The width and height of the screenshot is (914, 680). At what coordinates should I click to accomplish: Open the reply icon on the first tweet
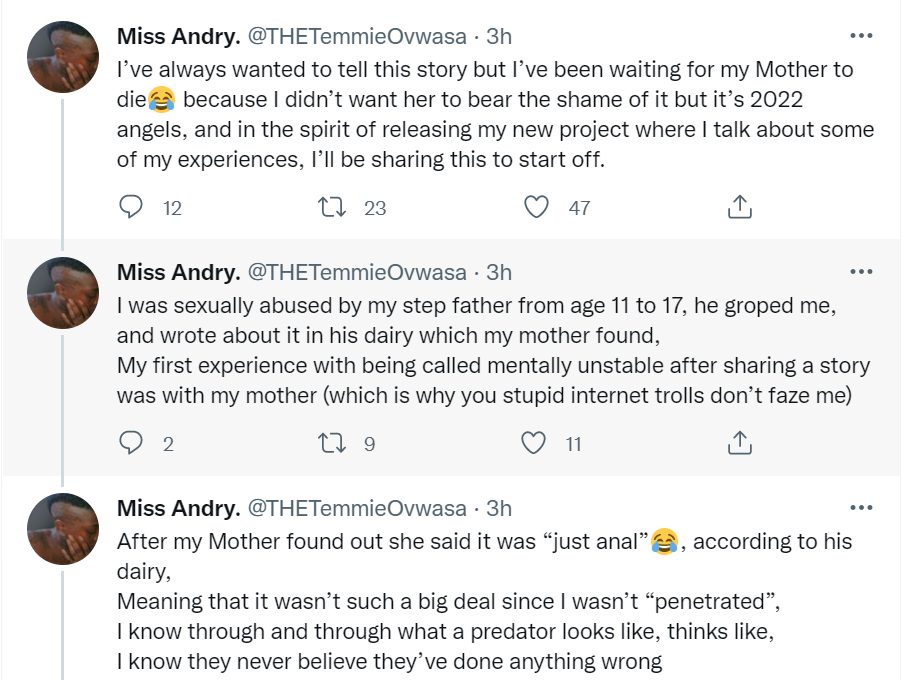click(x=131, y=207)
